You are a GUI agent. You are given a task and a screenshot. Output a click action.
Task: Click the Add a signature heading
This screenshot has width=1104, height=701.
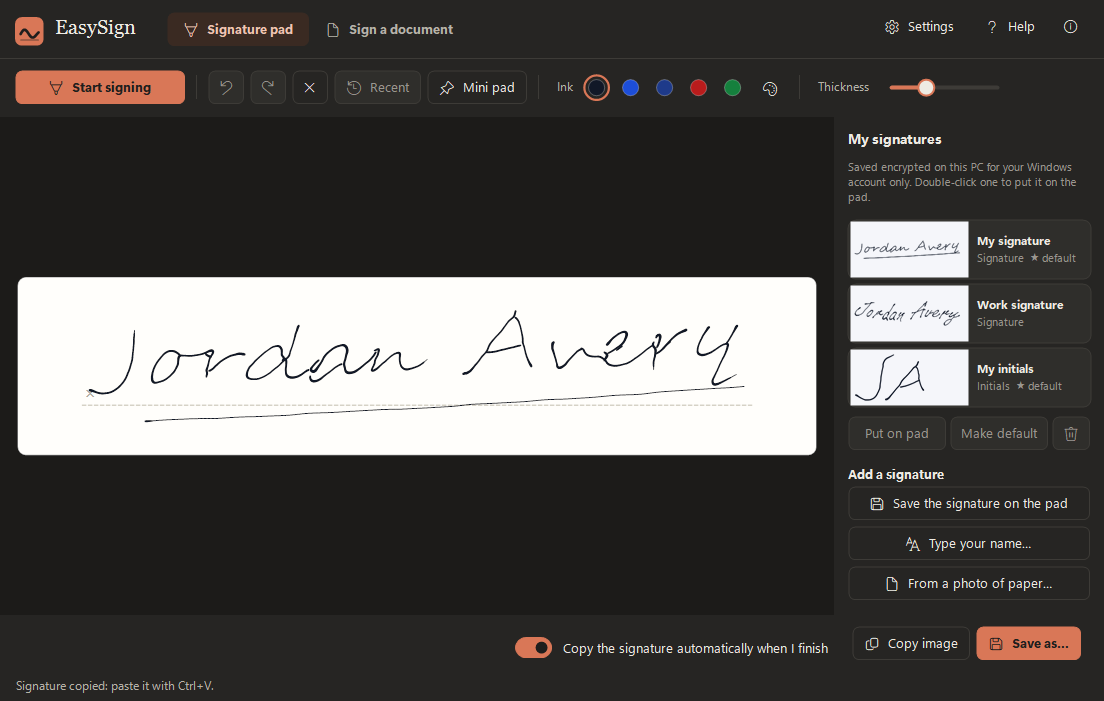pyautogui.click(x=896, y=474)
